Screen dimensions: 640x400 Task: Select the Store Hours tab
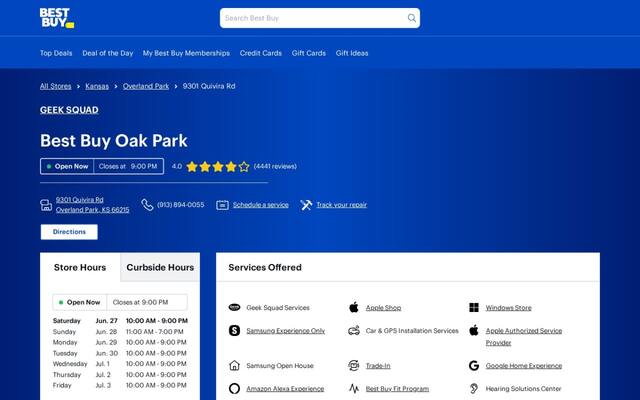click(80, 267)
